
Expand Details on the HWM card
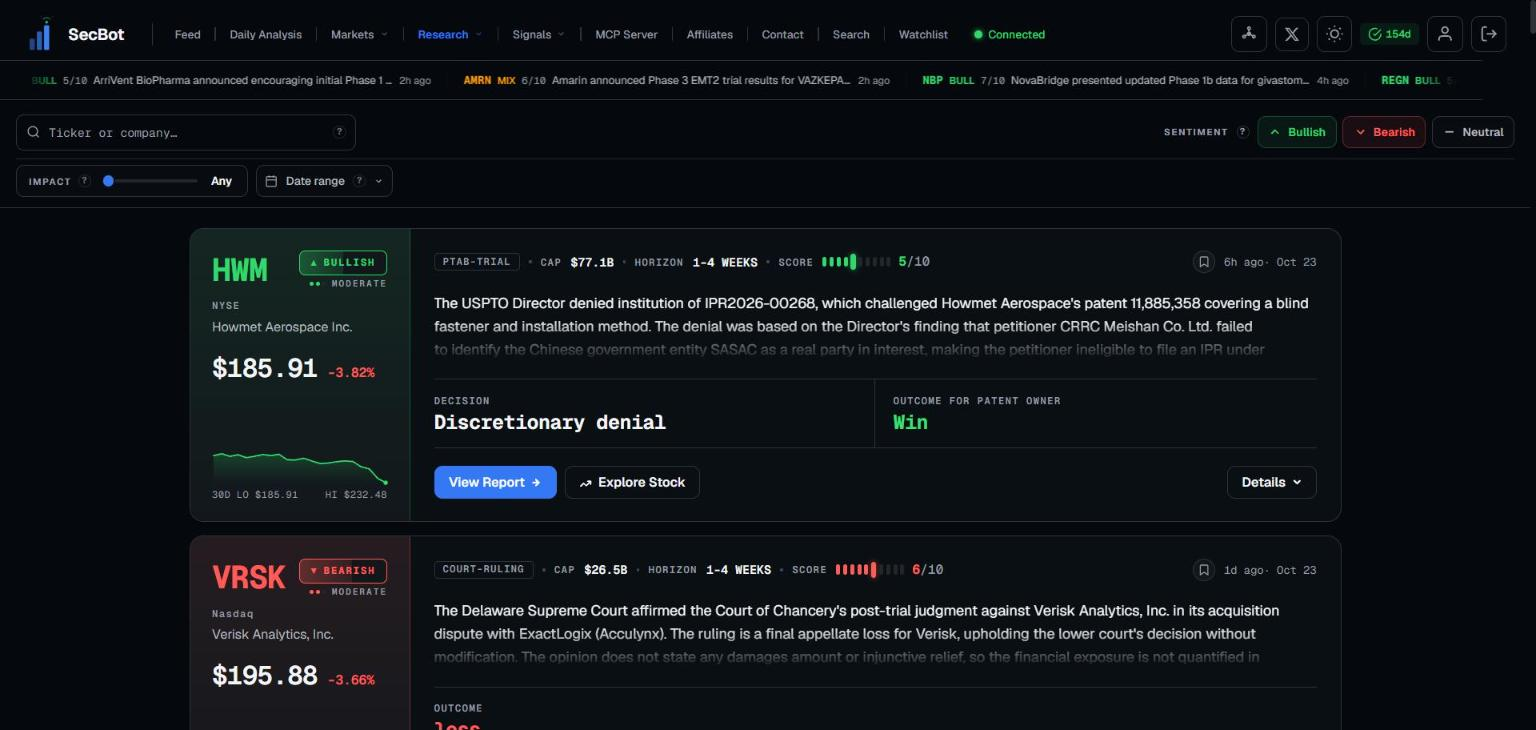coord(1271,482)
